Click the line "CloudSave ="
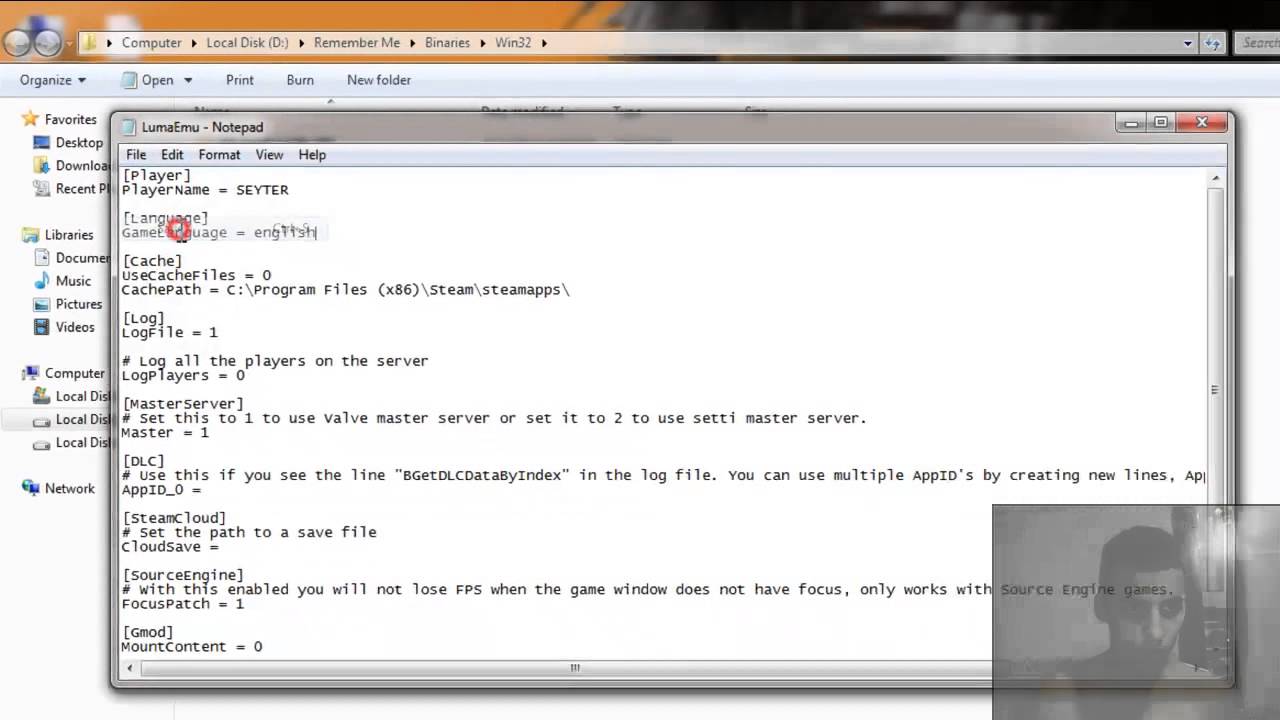Viewport: 1280px width, 720px height. tap(170, 547)
